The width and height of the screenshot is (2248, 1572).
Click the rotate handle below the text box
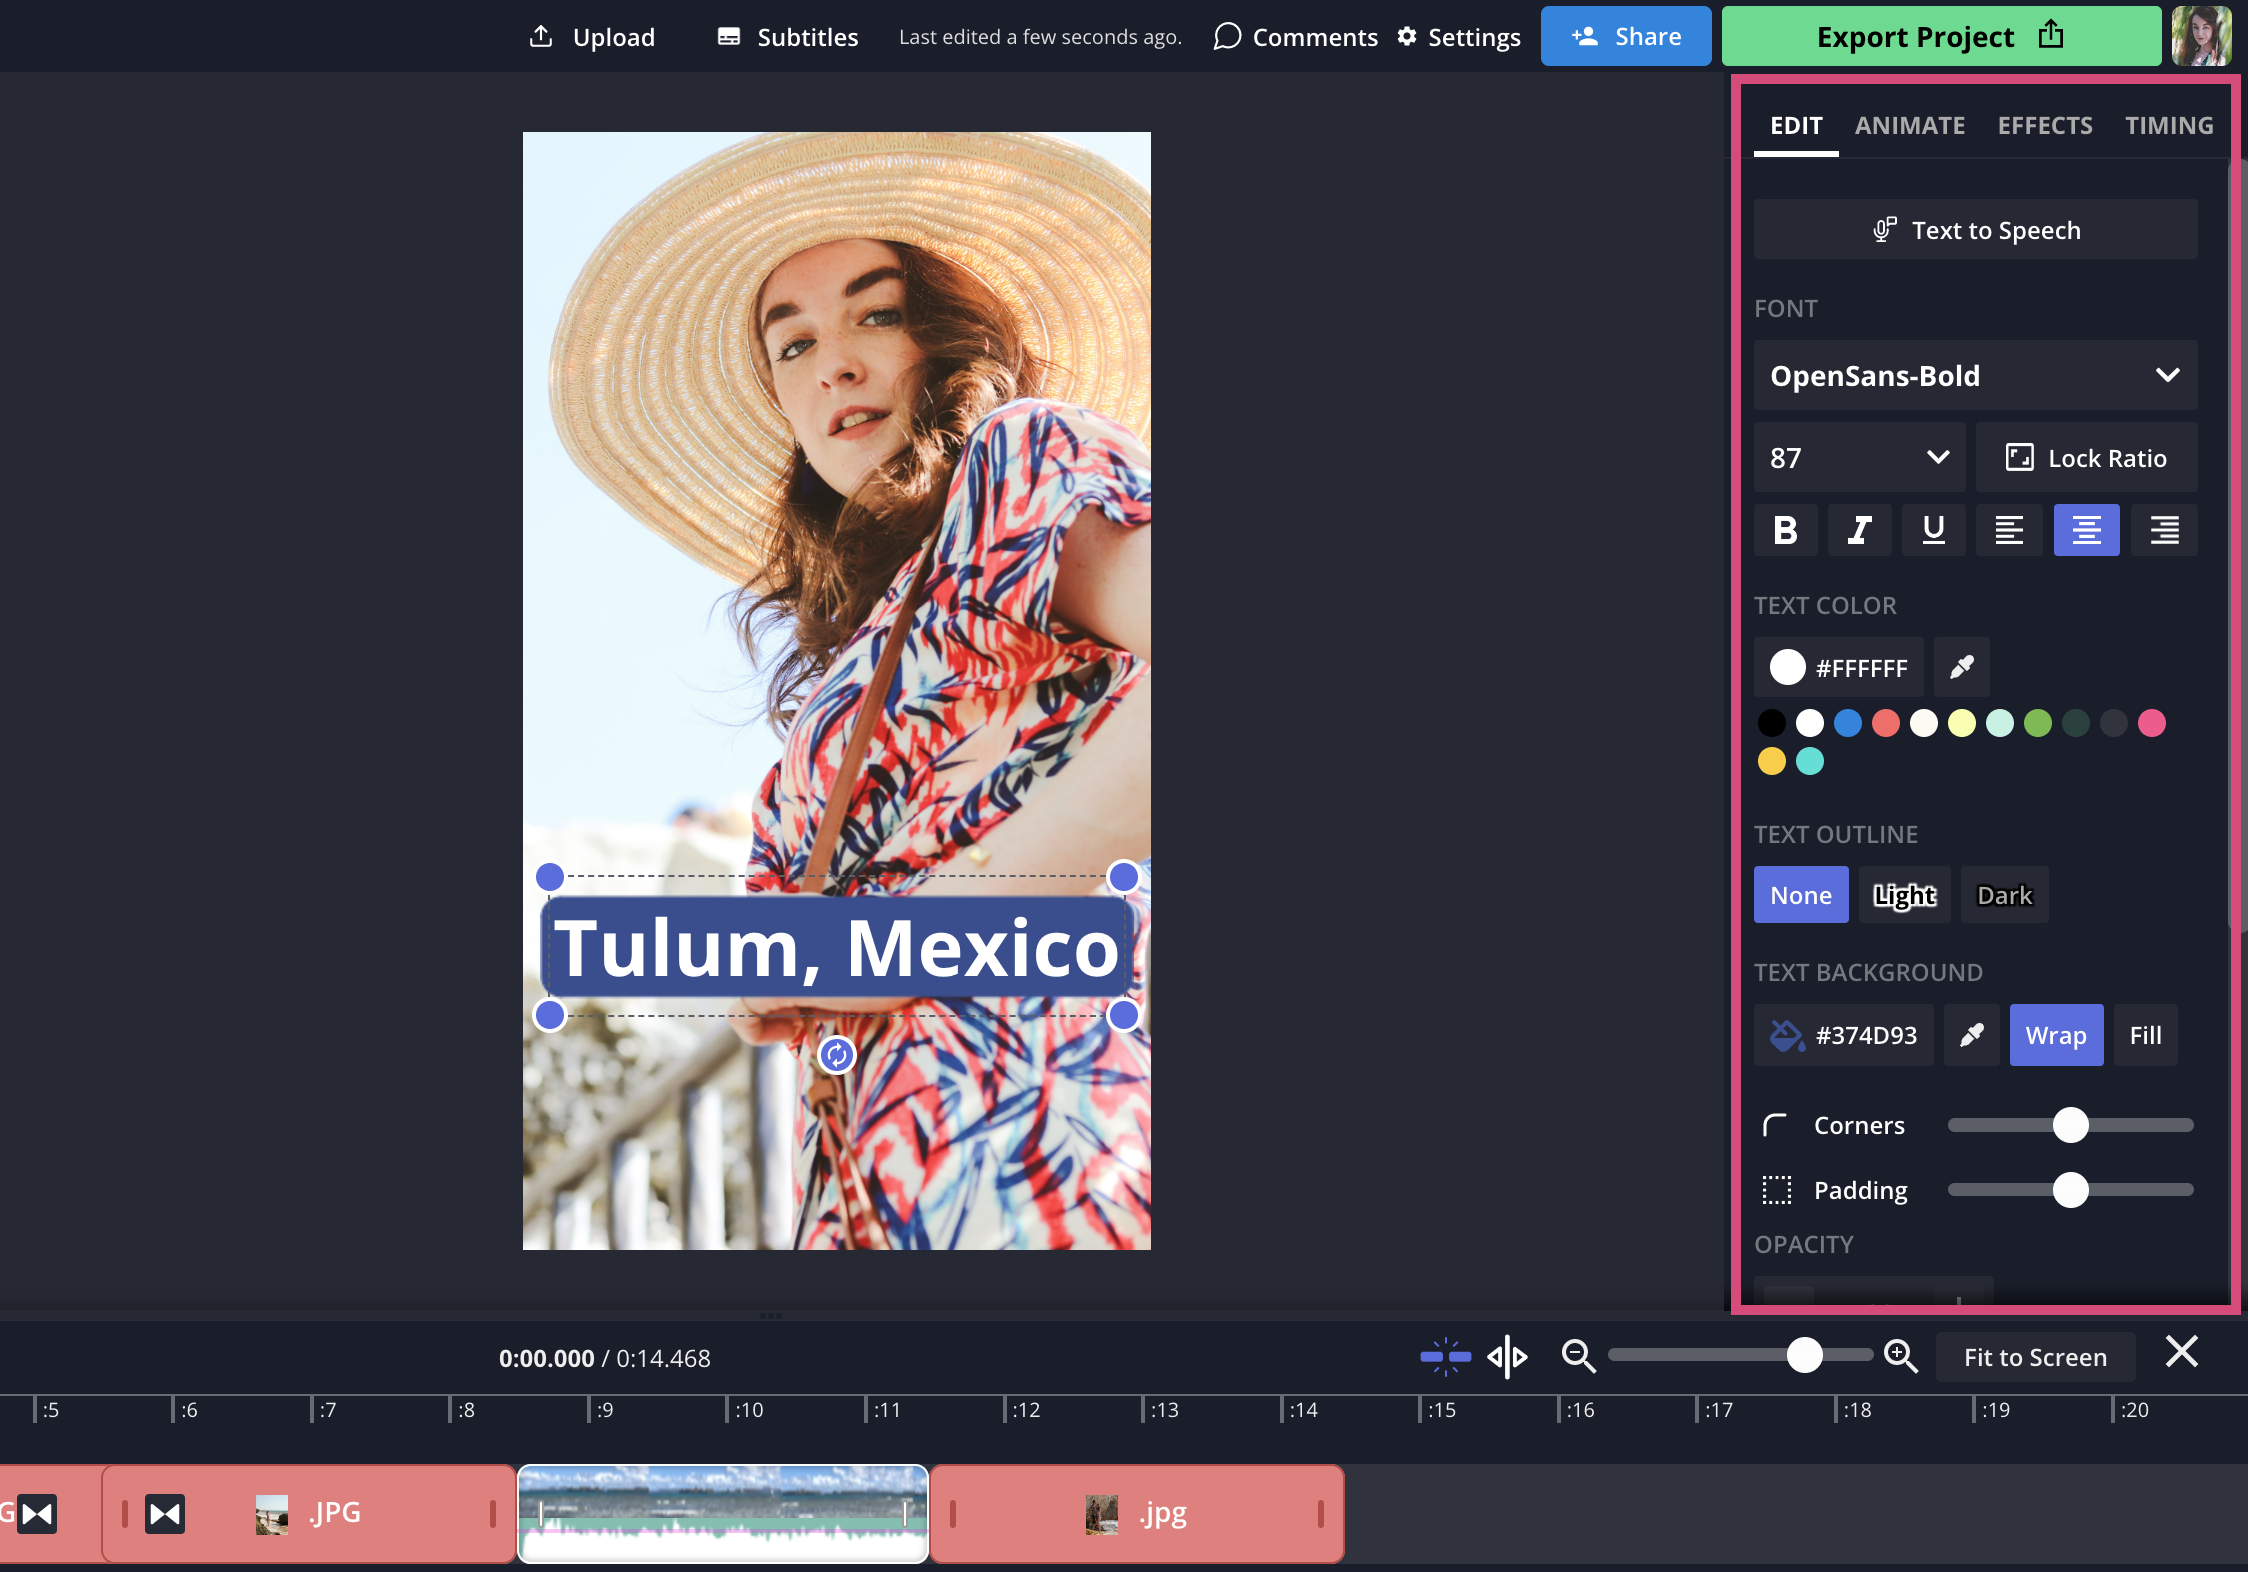[837, 1054]
